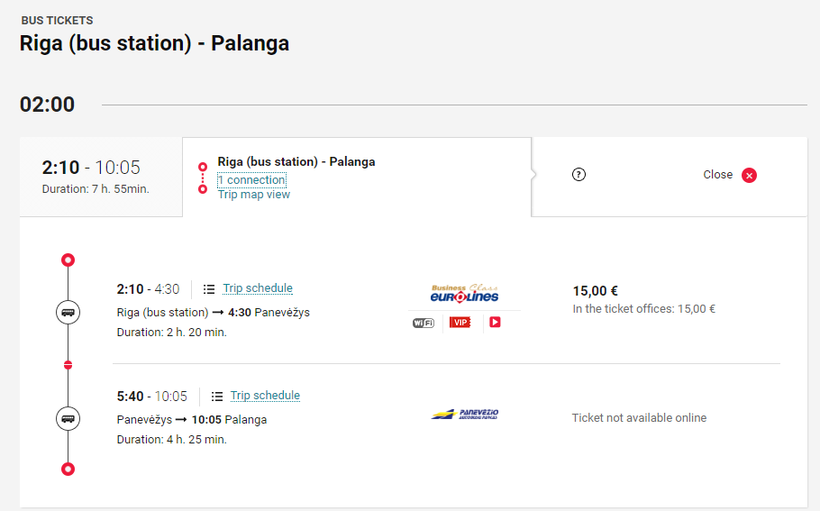Open Trip schedule for the 5:40 departure

(265, 395)
